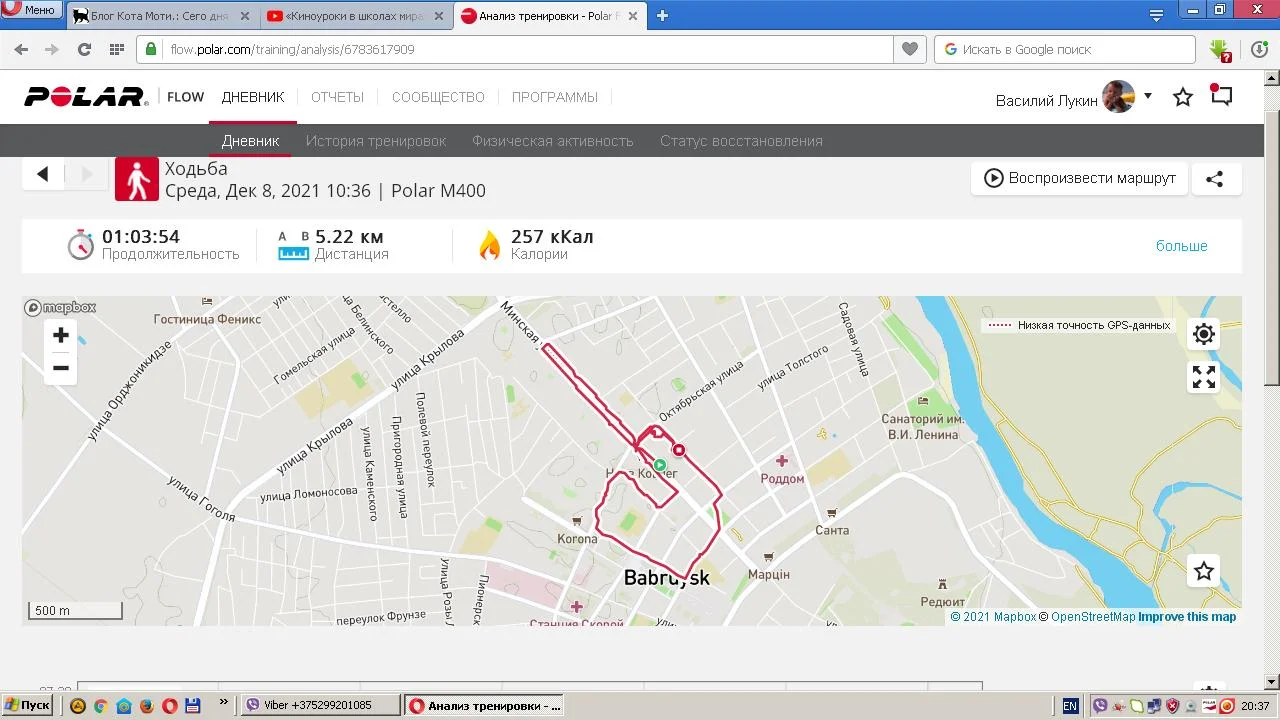
Task: Go to the previous training session arrow
Action: (42, 174)
